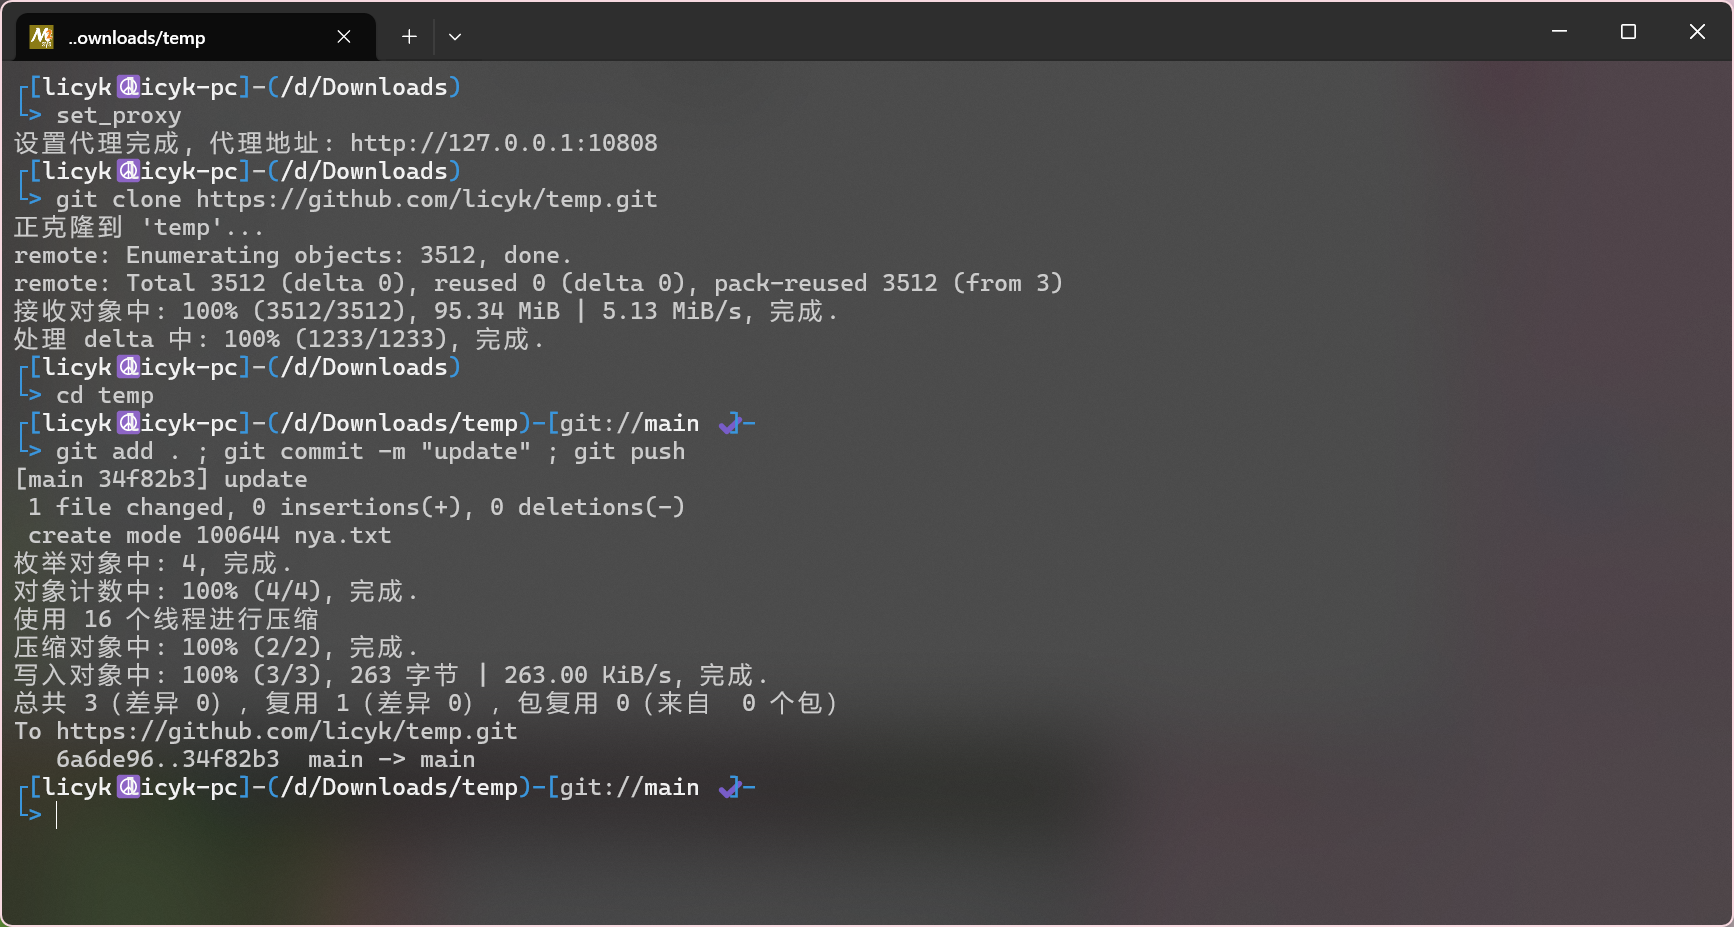This screenshot has width=1734, height=927.
Task: Click the set_proxy command text
Action: coord(118,115)
